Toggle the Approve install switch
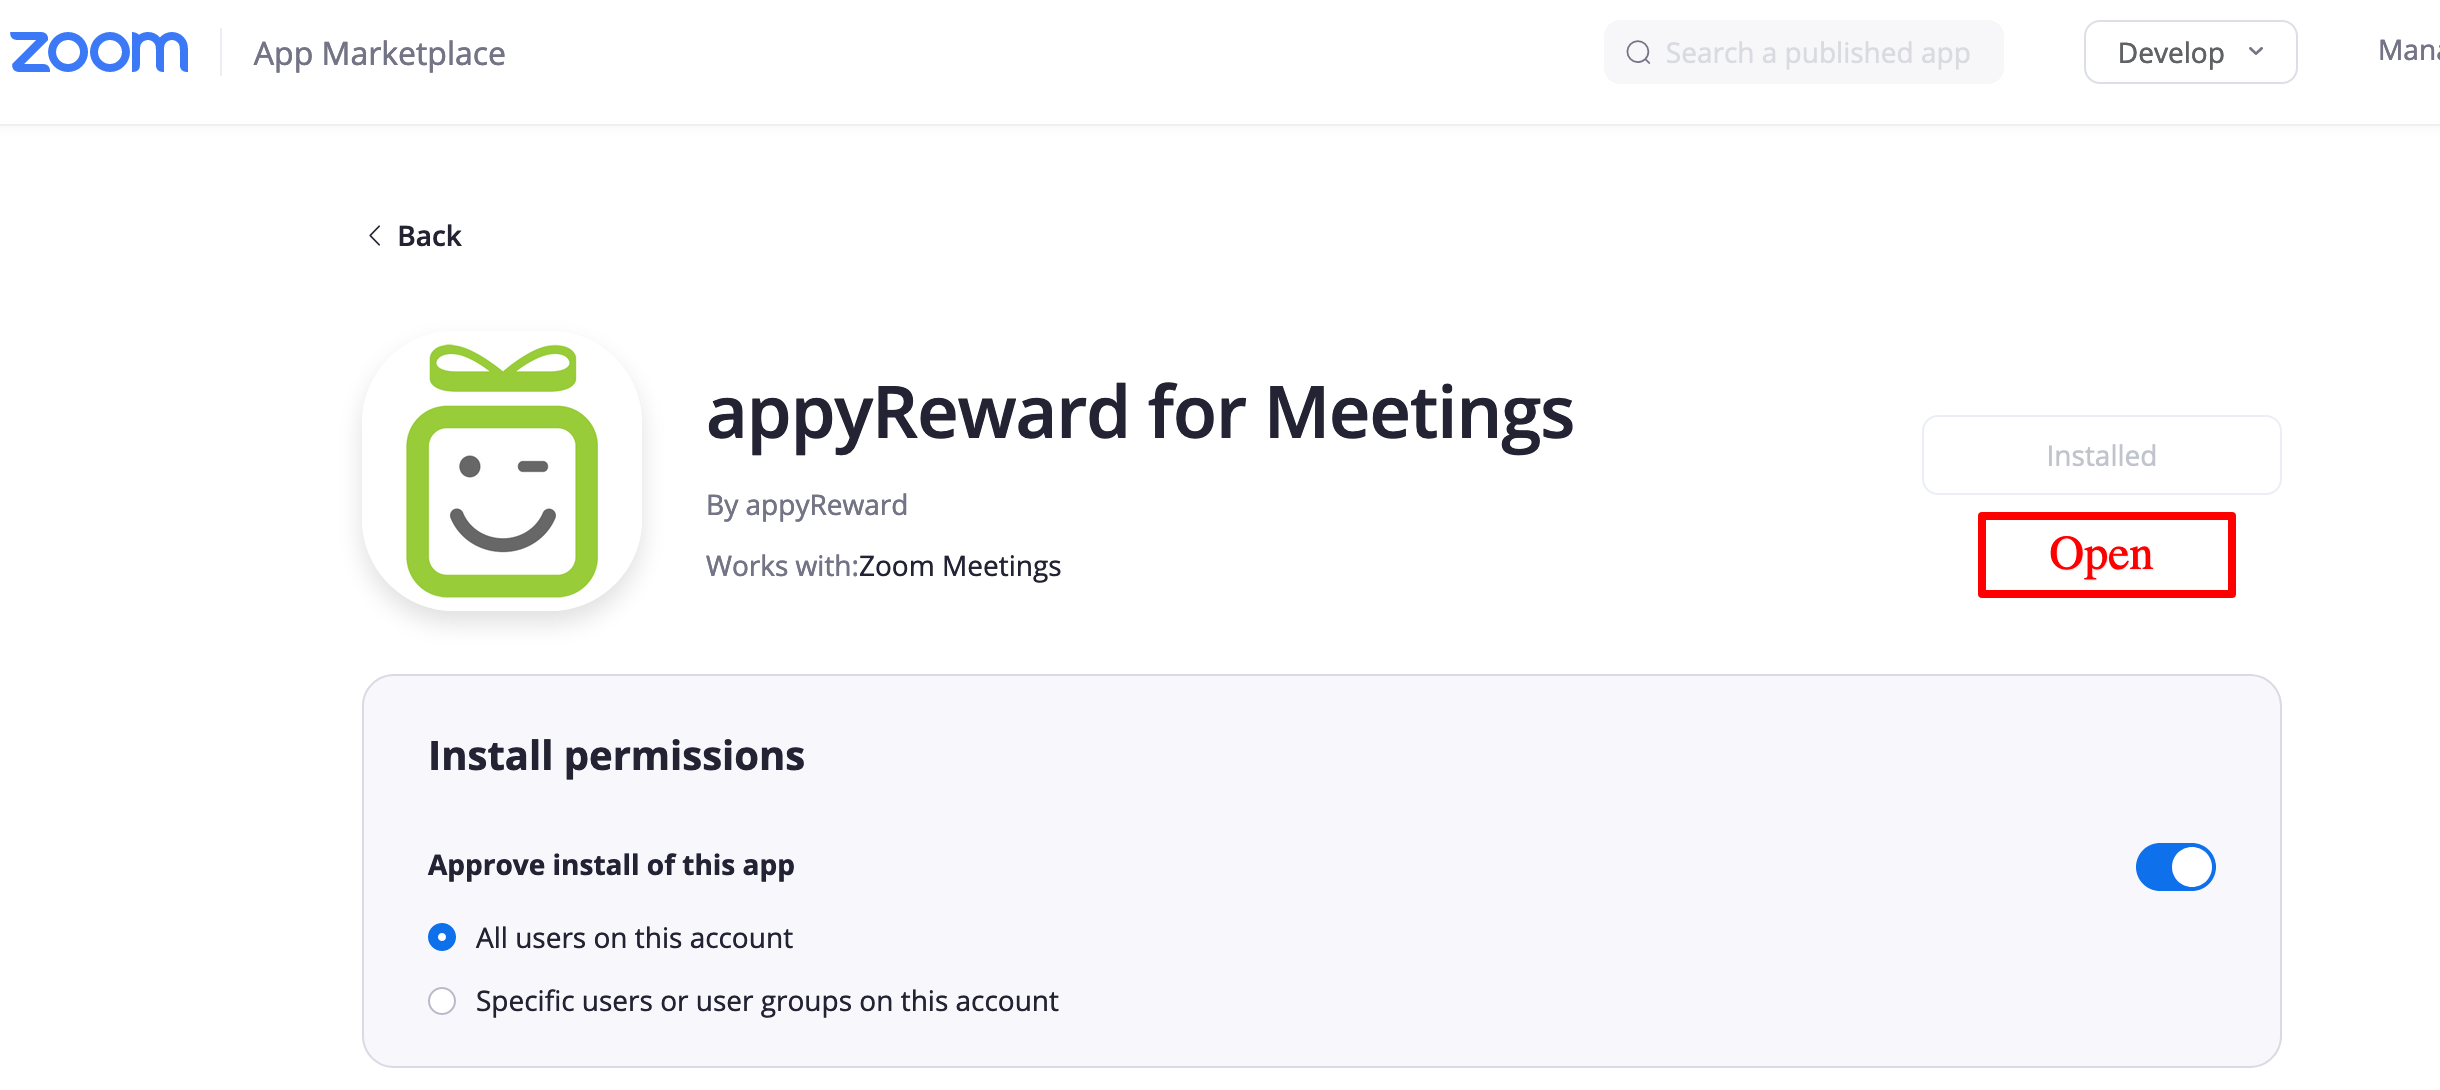The image size is (2440, 1090). tap(2175, 867)
